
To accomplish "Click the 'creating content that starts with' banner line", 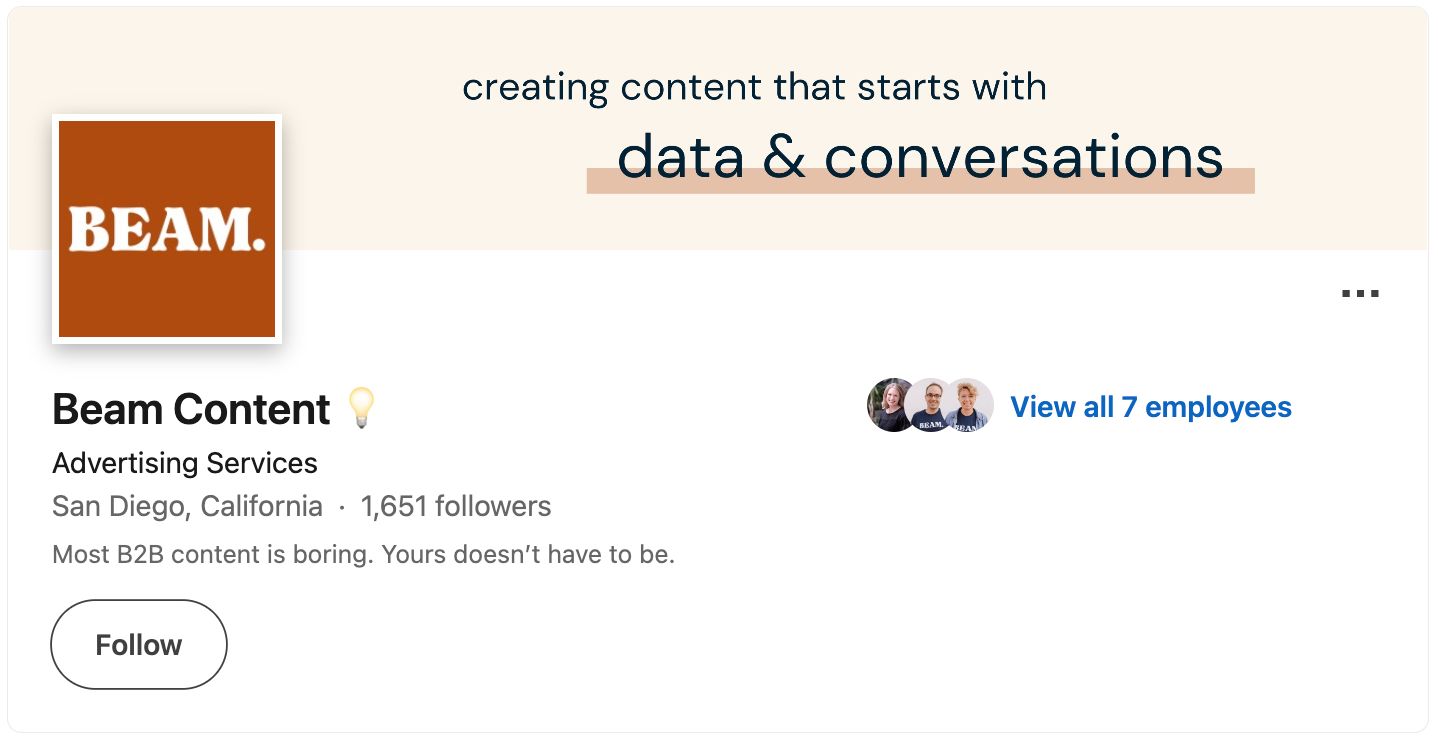I will click(x=754, y=88).
